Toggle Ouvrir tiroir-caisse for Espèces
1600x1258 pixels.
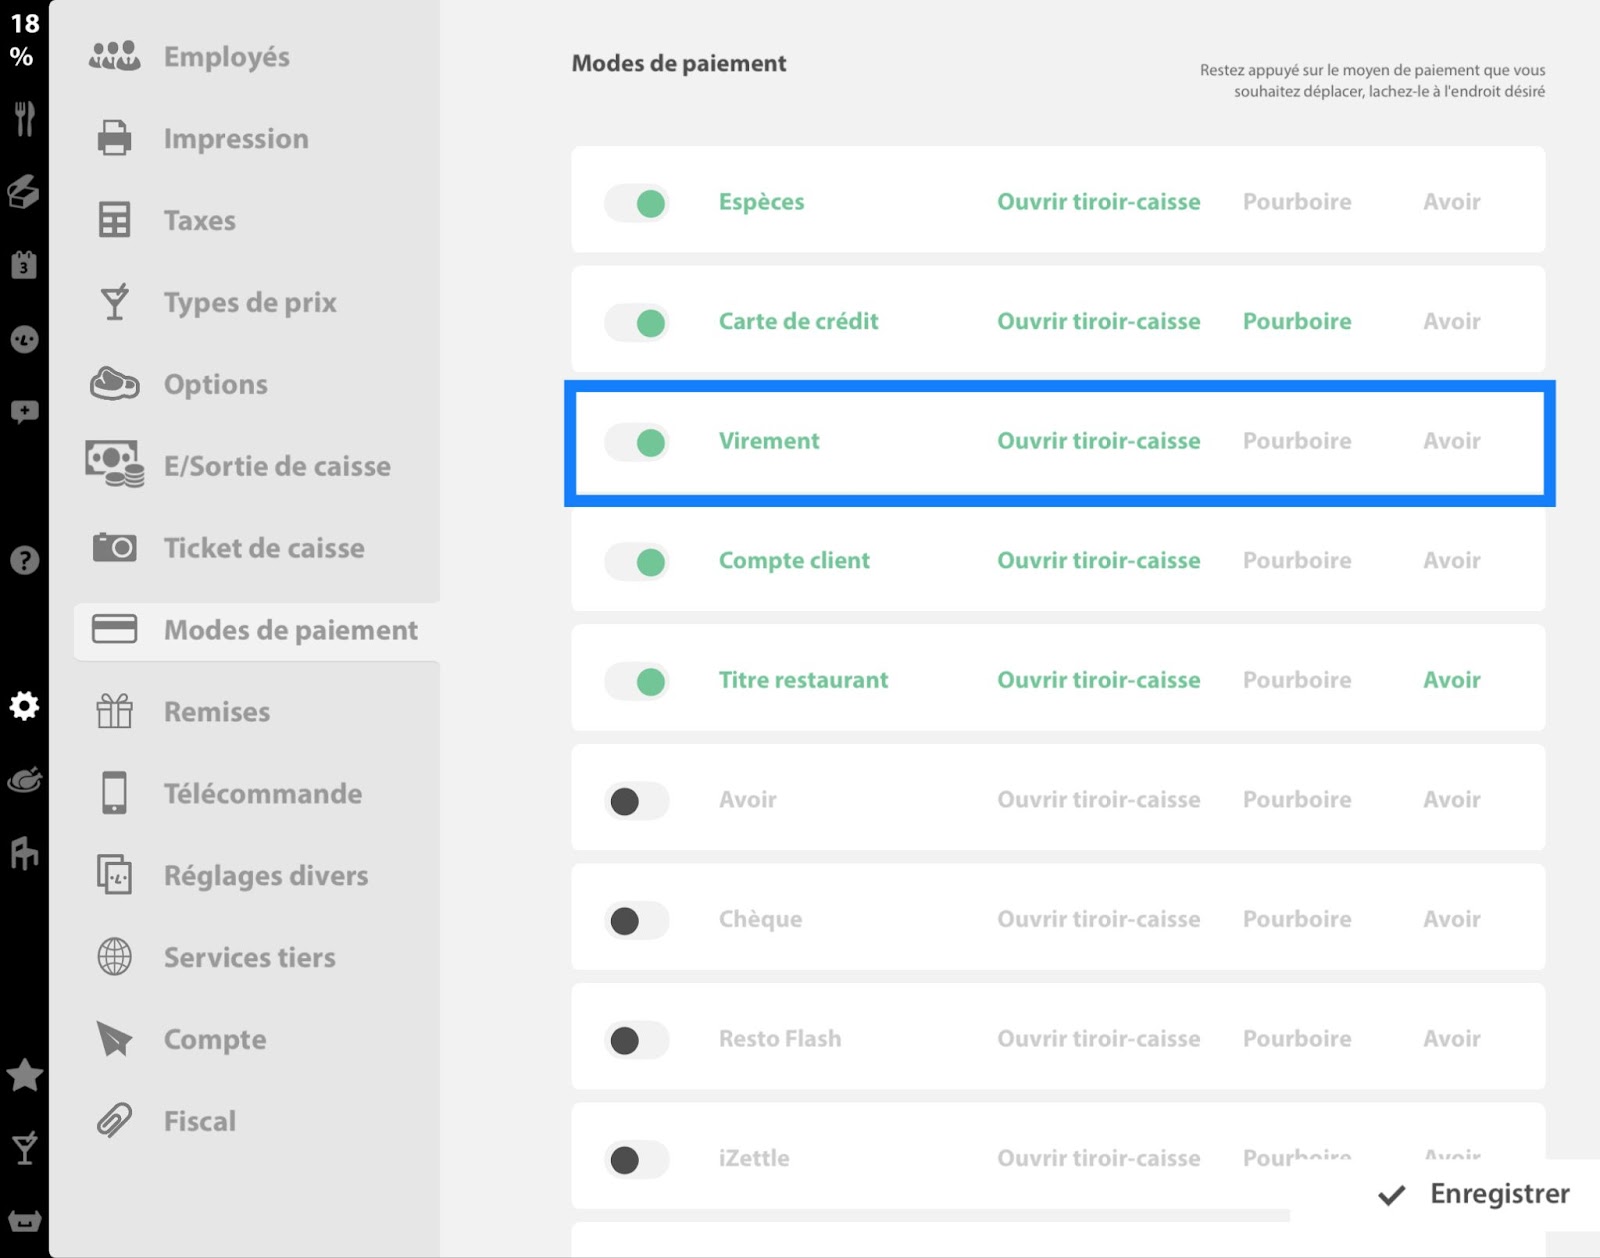[x=1098, y=202]
